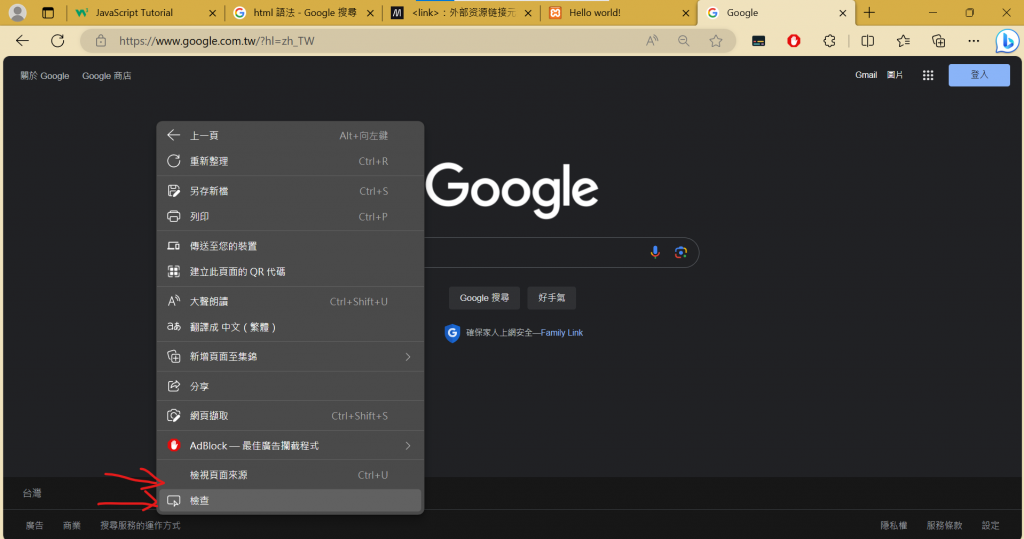Choose 建立此頁面的 QR 代碼
This screenshot has height=539, width=1024.
point(290,271)
